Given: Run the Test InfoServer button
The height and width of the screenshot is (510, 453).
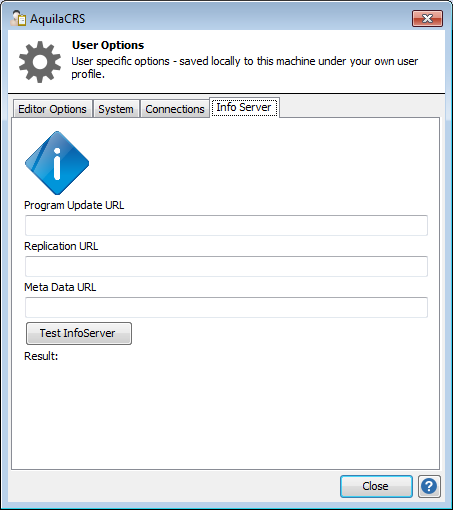Looking at the screenshot, I should pyautogui.click(x=79, y=333).
